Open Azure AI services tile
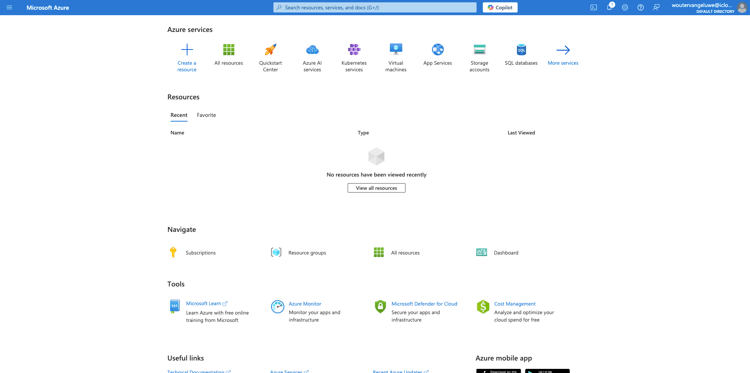 (x=312, y=57)
